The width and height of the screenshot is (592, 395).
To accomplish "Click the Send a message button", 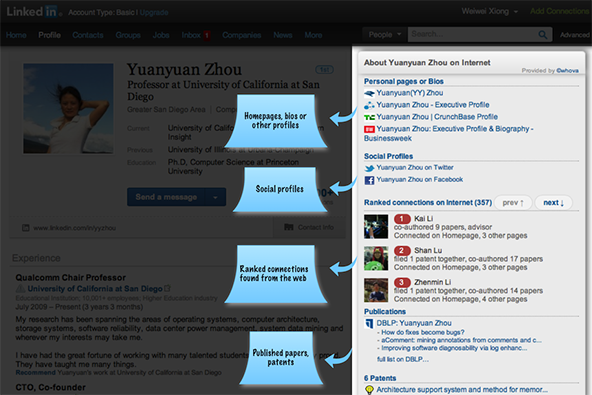I will tap(166, 197).
